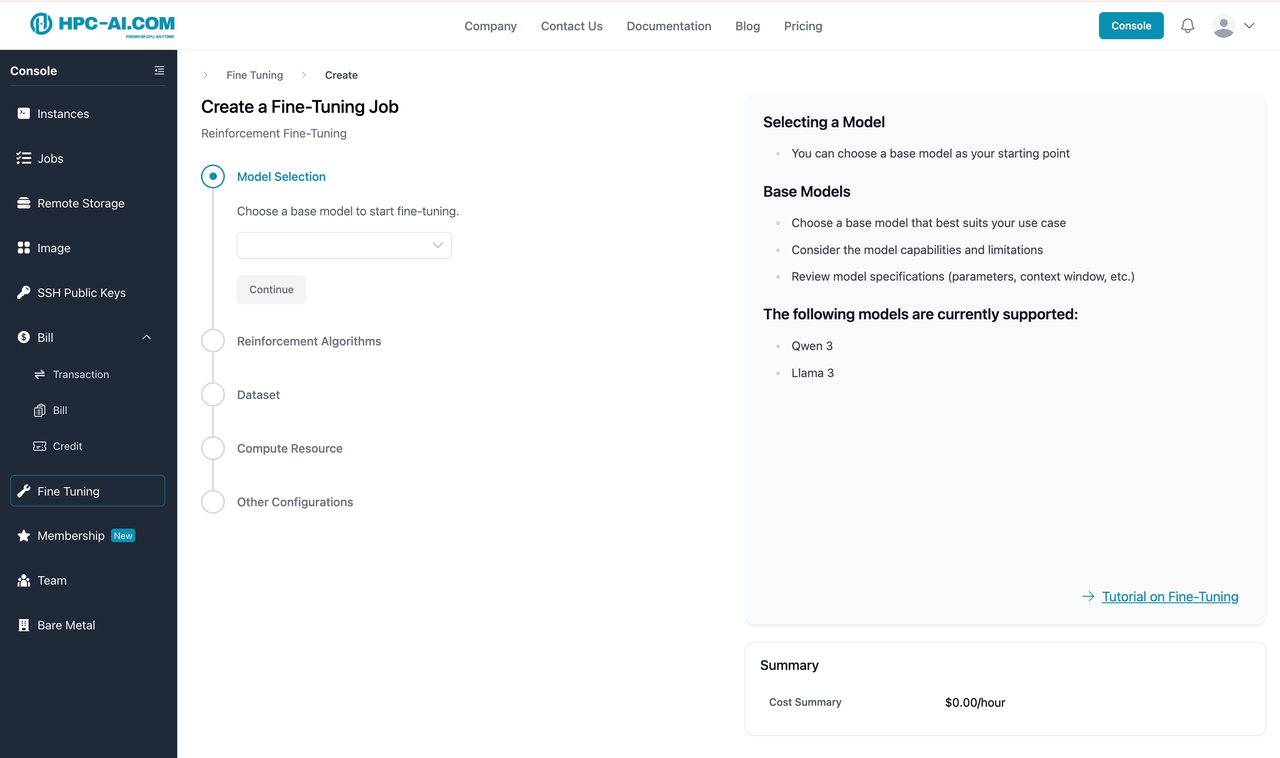Open the Company menu

[x=490, y=26]
